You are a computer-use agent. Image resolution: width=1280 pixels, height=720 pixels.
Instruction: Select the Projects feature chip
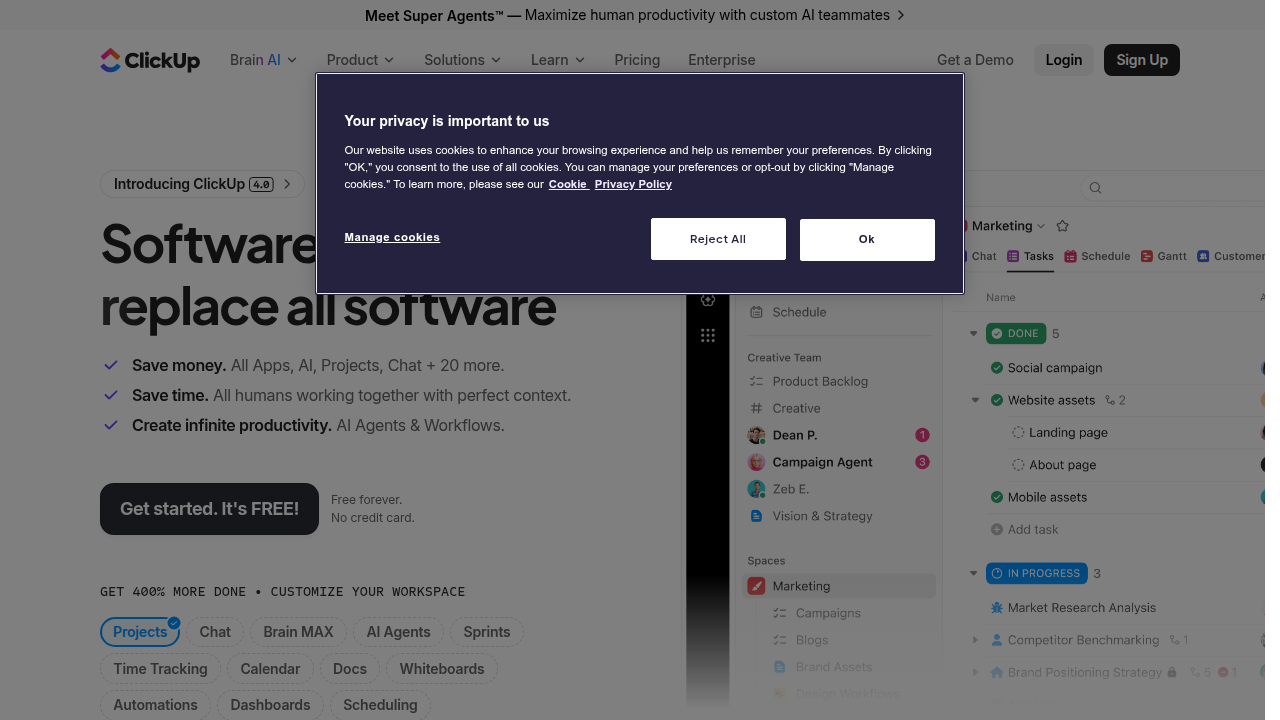click(140, 632)
